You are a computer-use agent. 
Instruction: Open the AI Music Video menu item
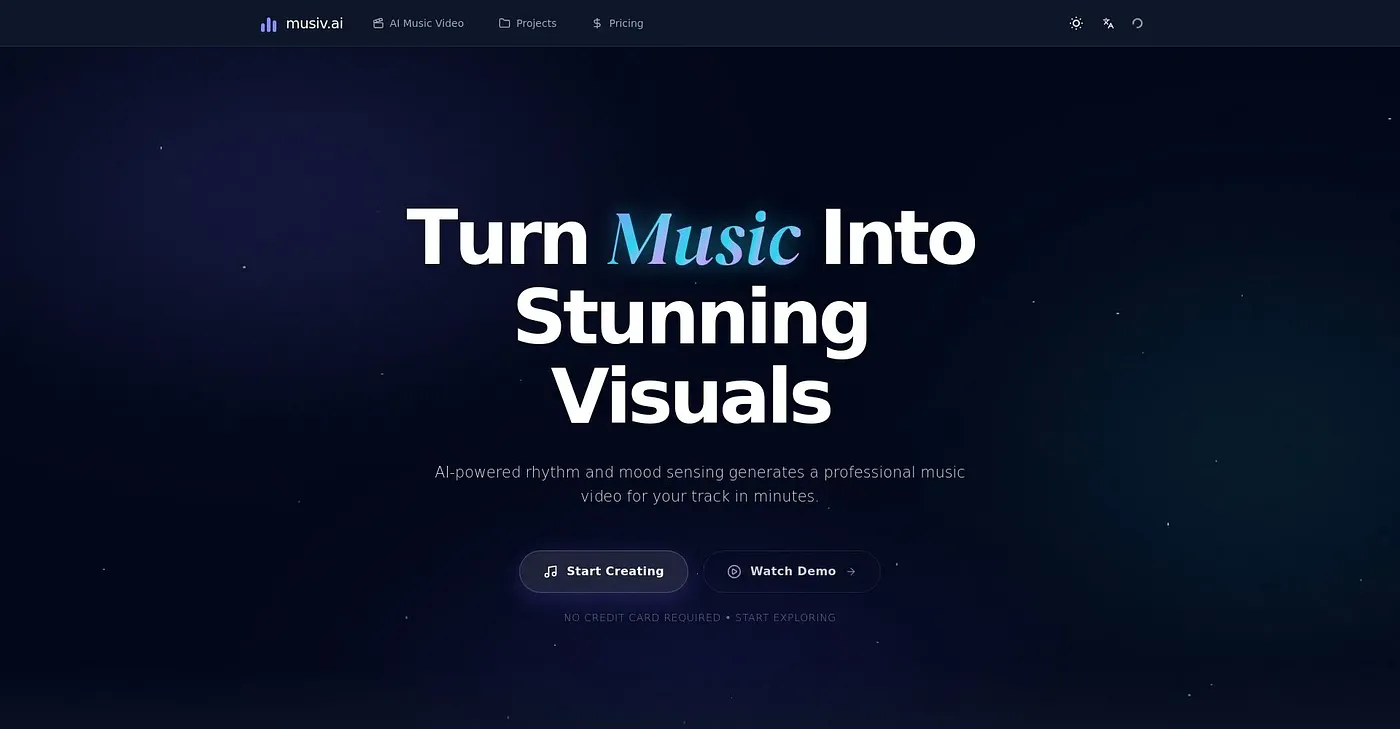(x=418, y=23)
